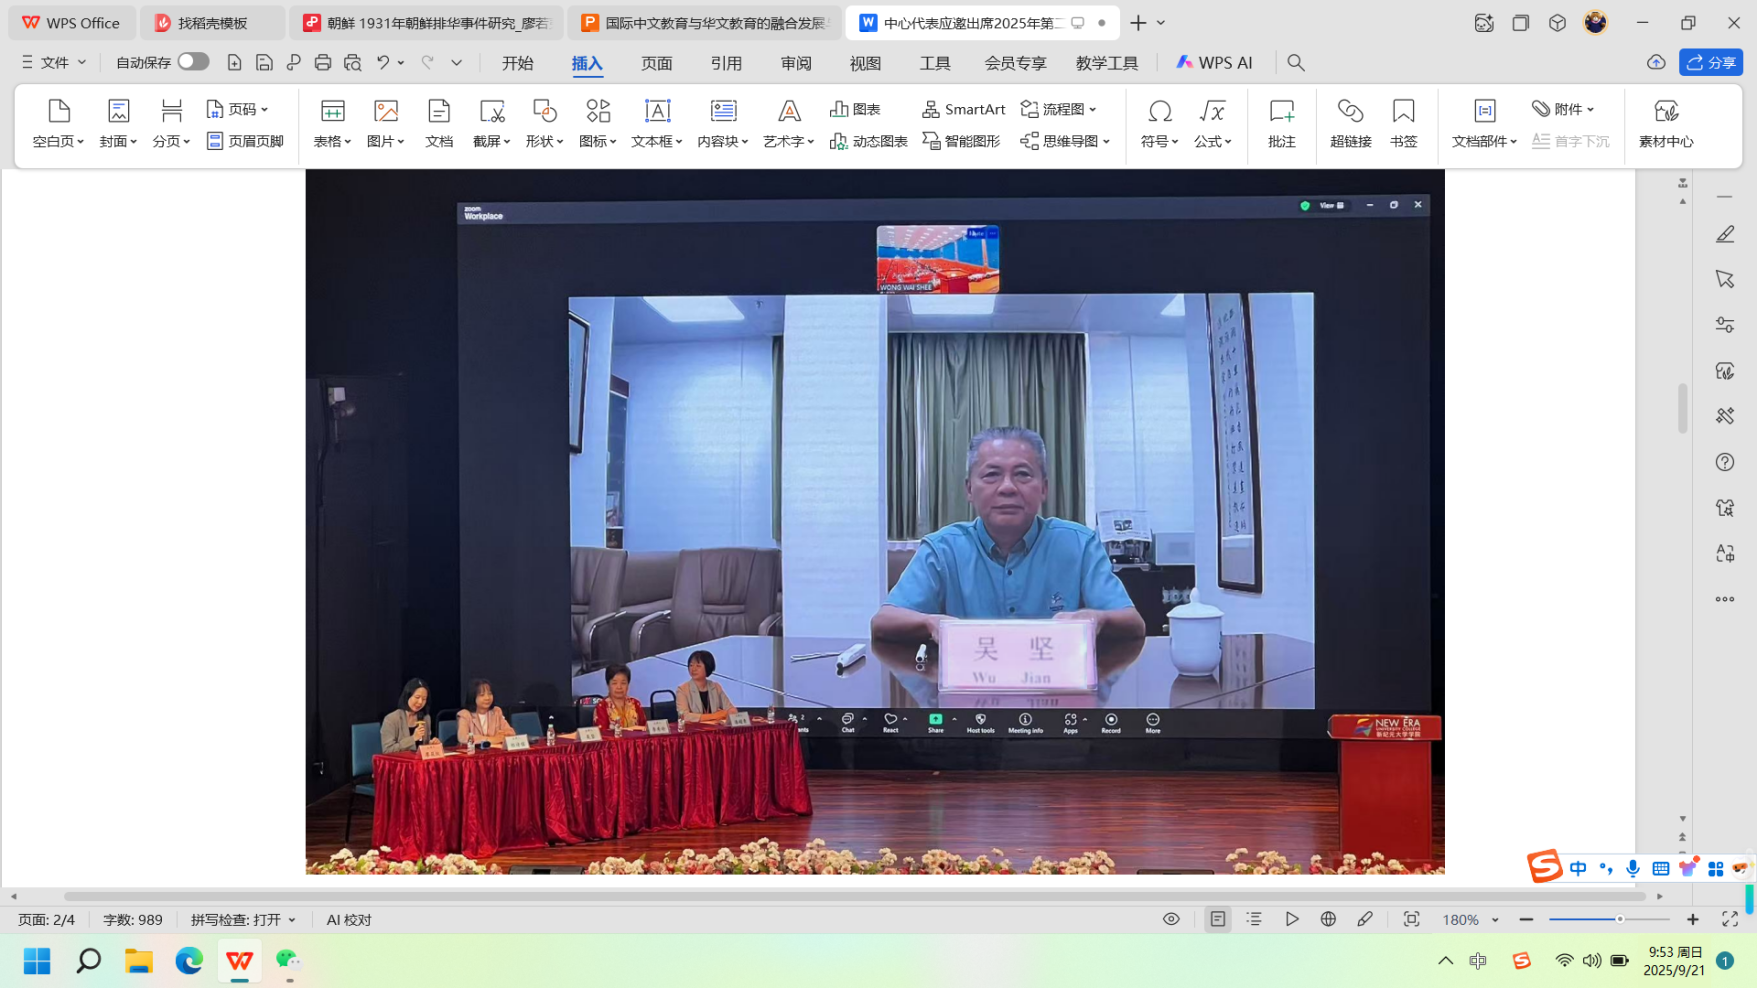The height and width of the screenshot is (988, 1757).
Task: Switch to the 审阅 (Review) ribbon tab
Action: pyautogui.click(x=795, y=63)
